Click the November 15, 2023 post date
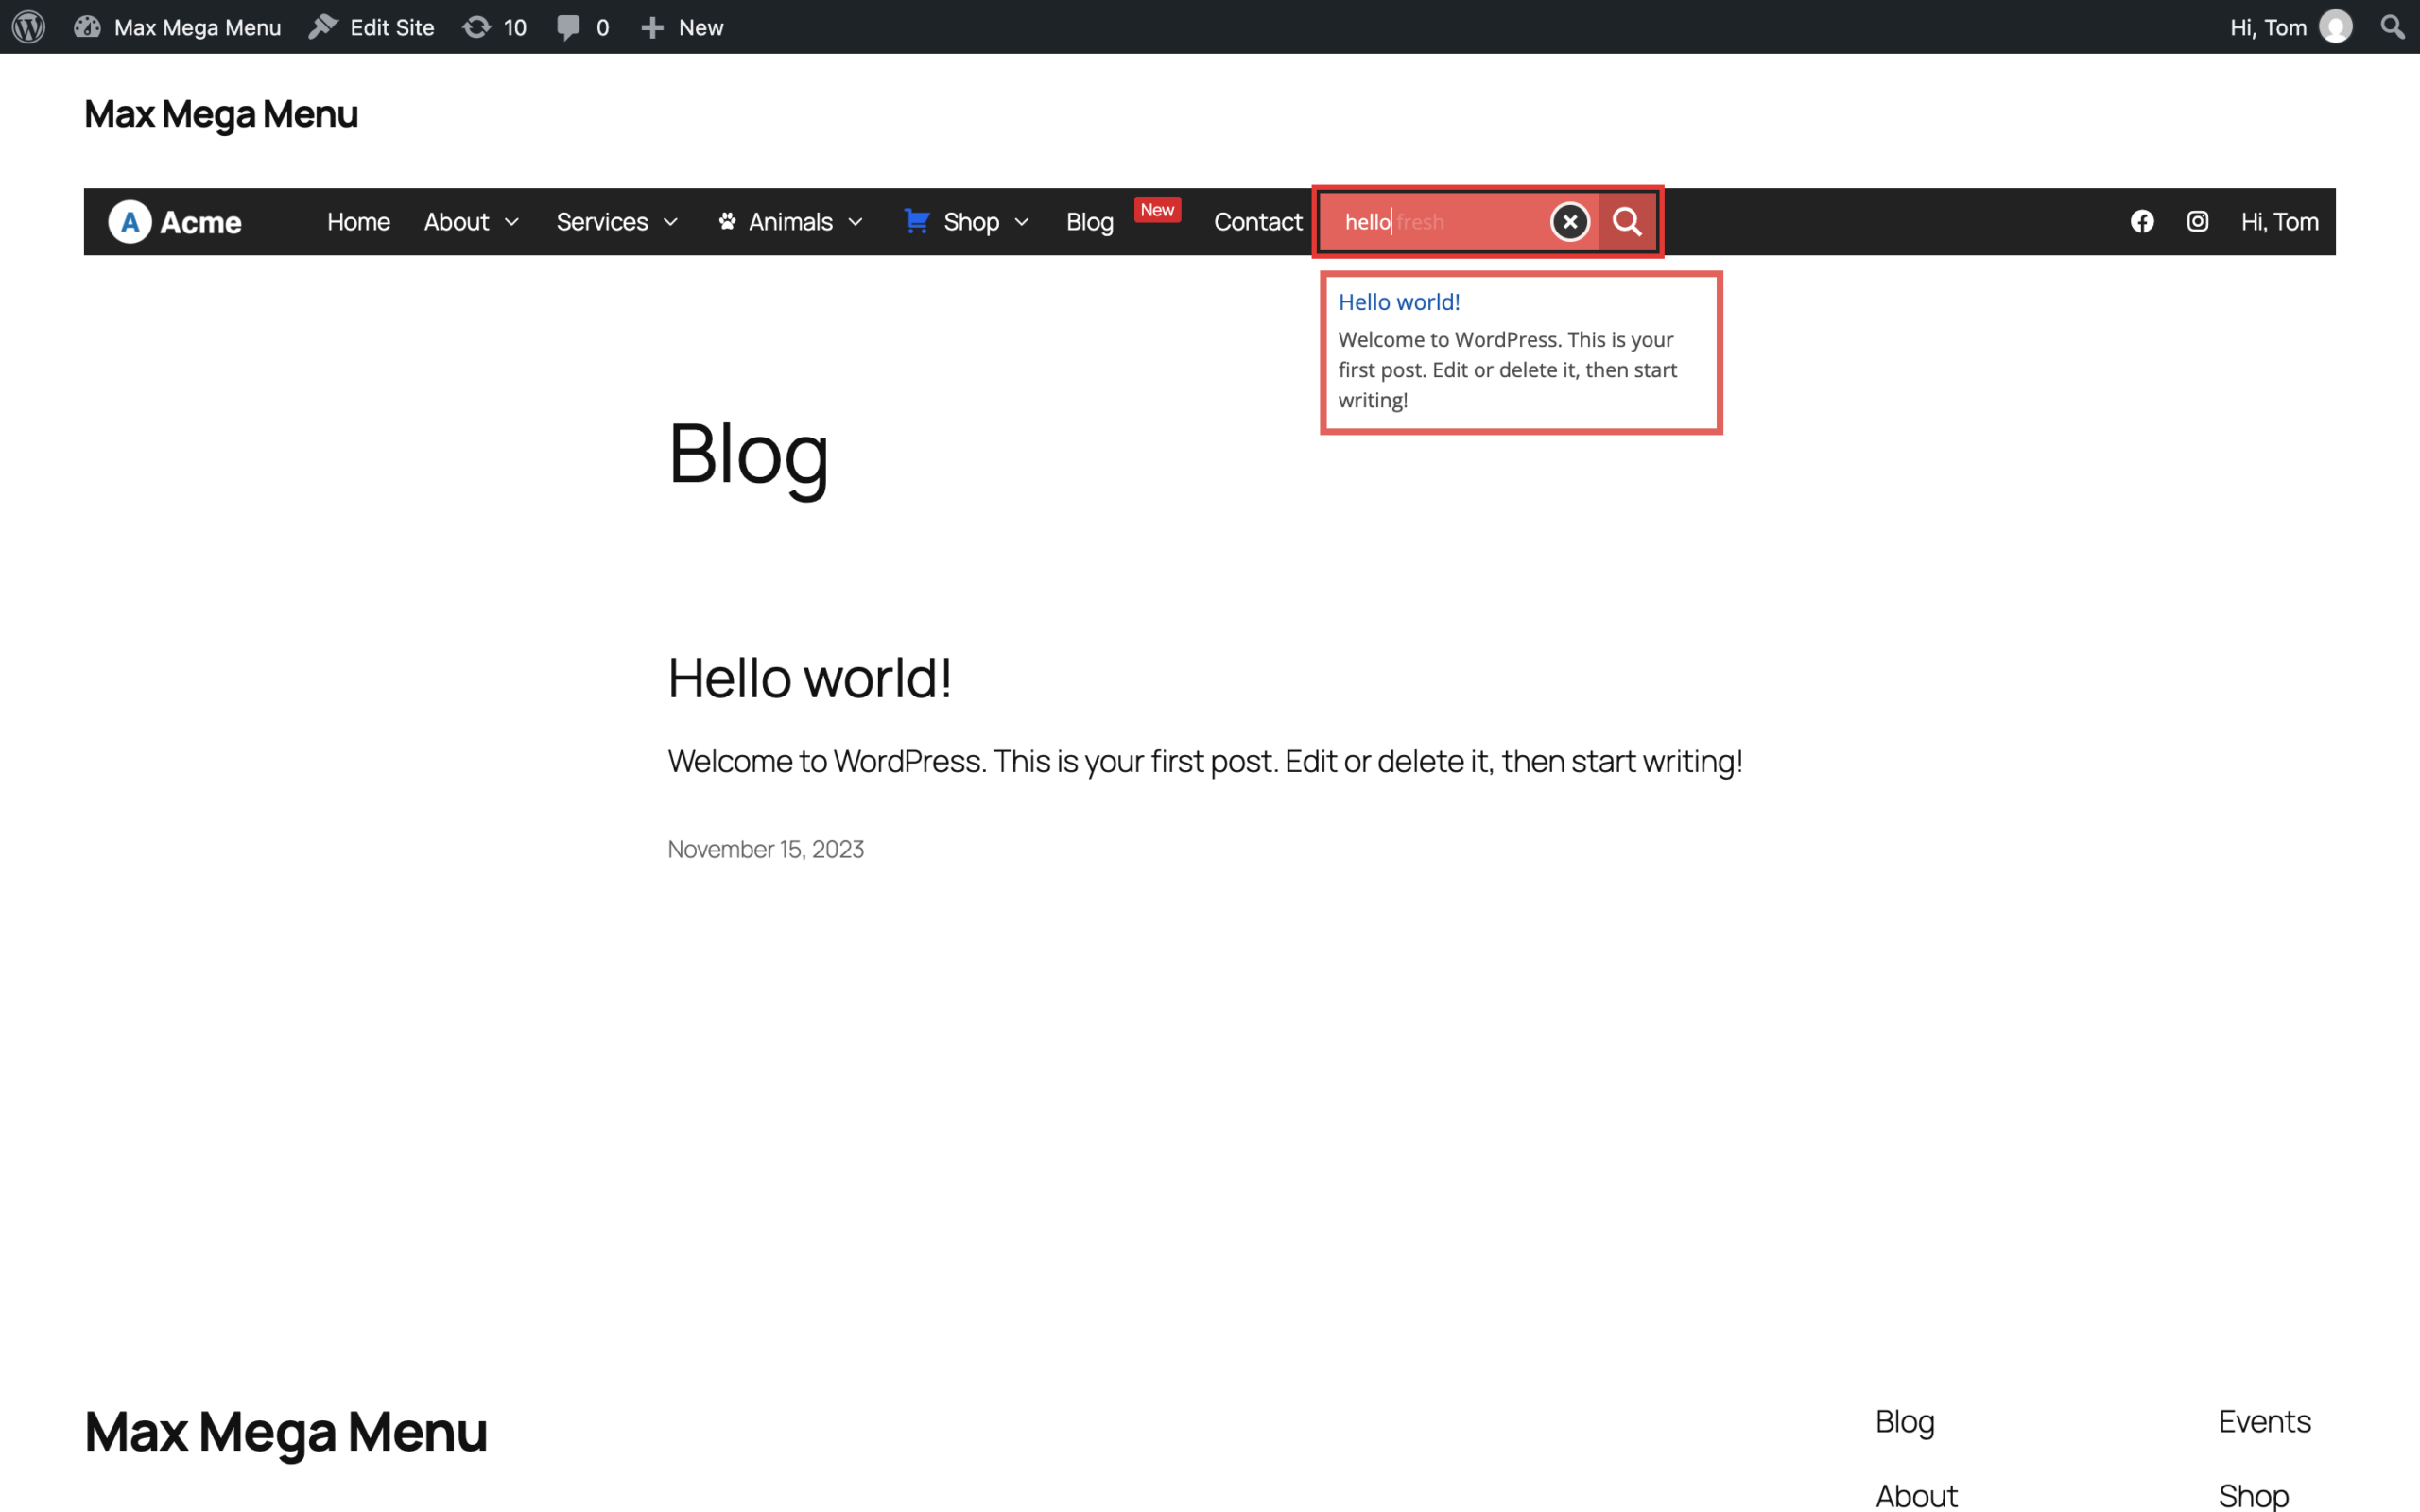Screen dimensions: 2420x1512 point(766,849)
